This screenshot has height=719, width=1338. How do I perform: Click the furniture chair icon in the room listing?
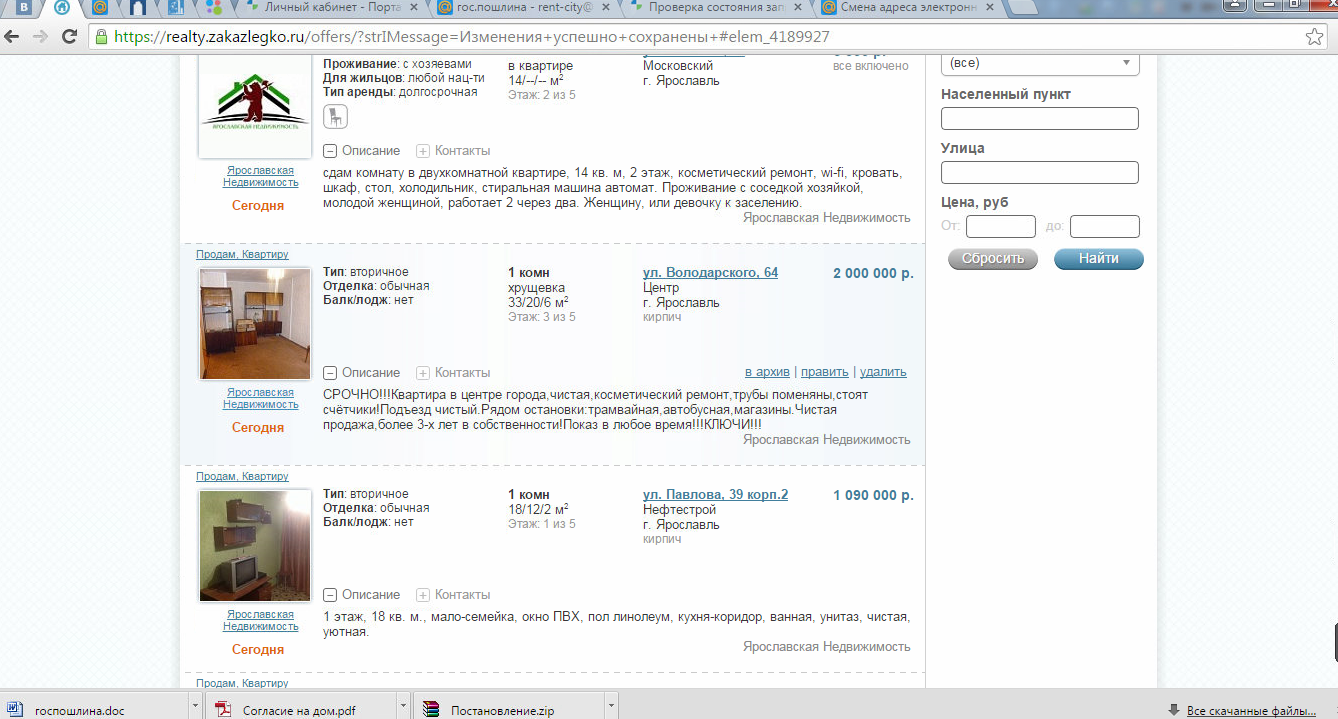[x=335, y=117]
